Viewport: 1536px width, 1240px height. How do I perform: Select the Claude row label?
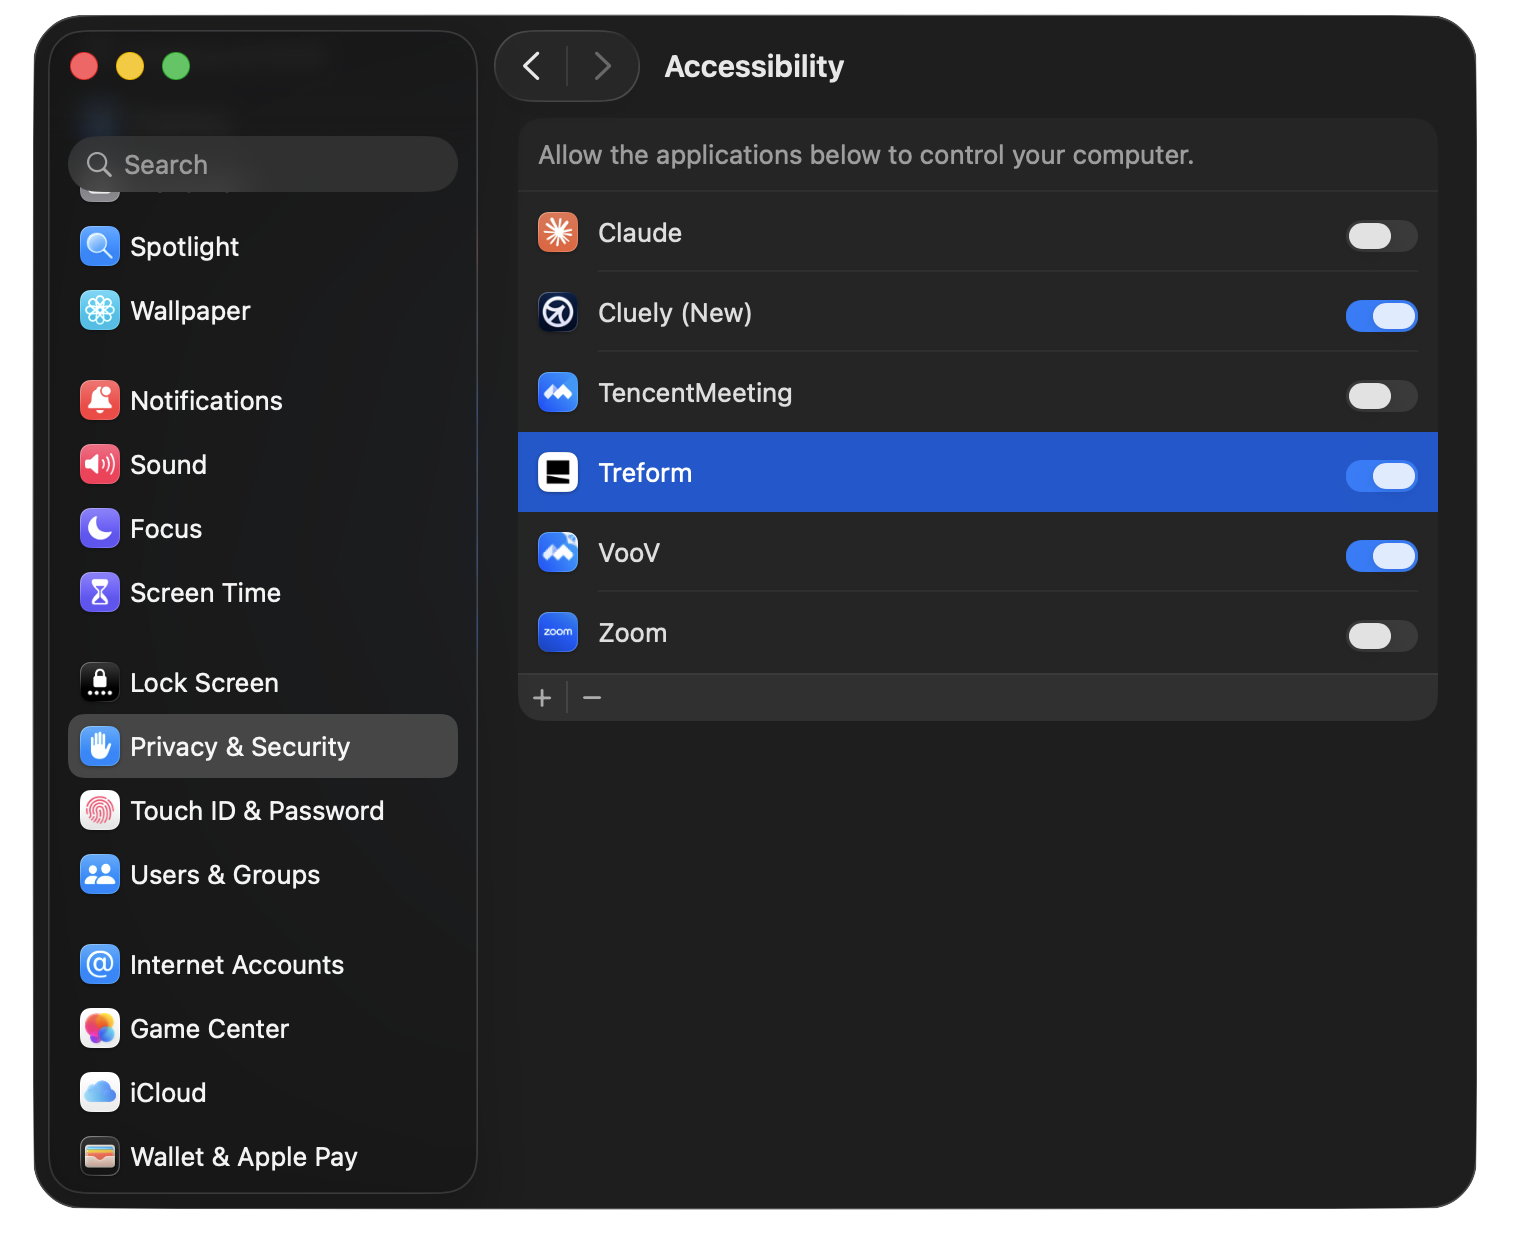[x=640, y=233]
